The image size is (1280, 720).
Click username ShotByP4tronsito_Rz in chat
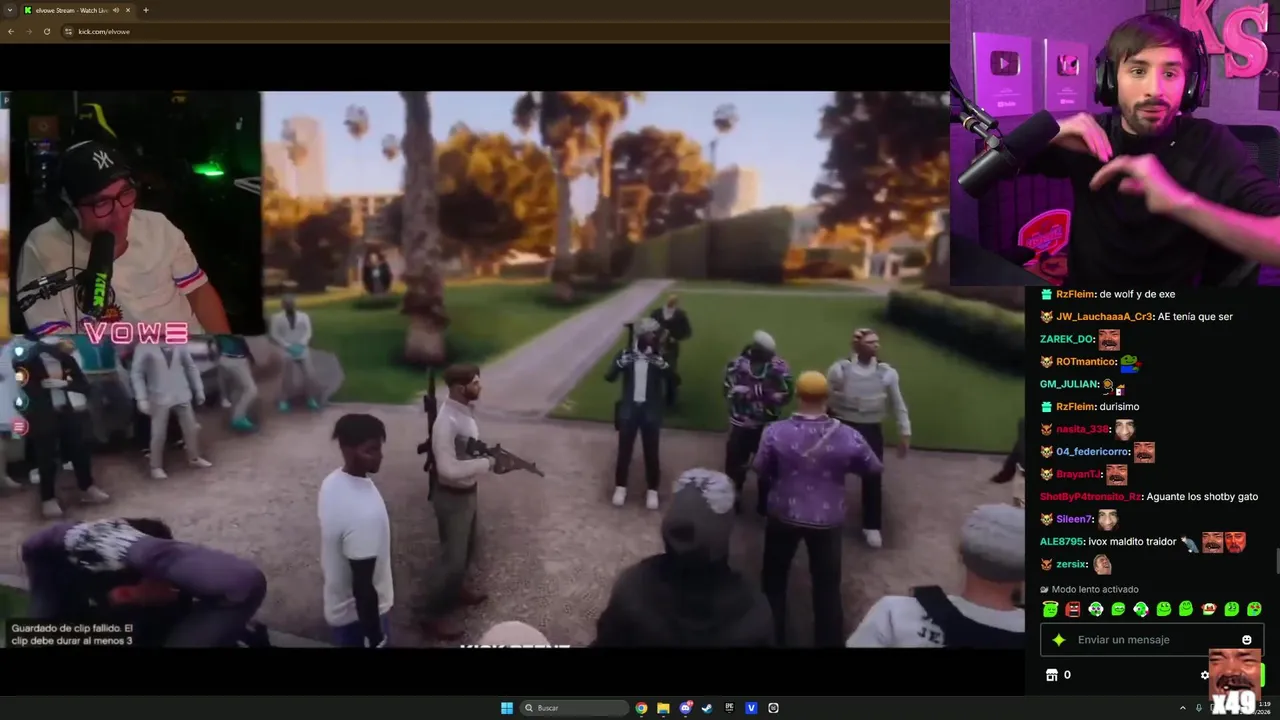[x=1090, y=497]
